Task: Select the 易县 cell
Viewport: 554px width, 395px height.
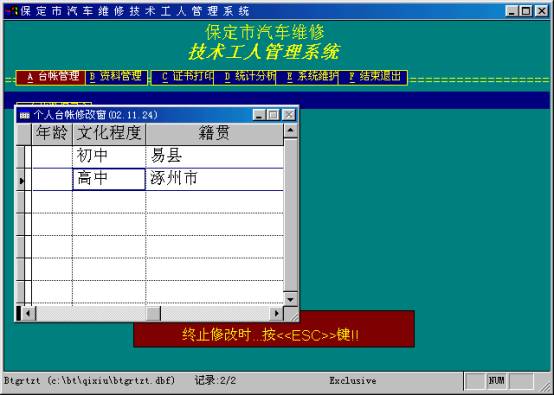Action: [x=214, y=157]
